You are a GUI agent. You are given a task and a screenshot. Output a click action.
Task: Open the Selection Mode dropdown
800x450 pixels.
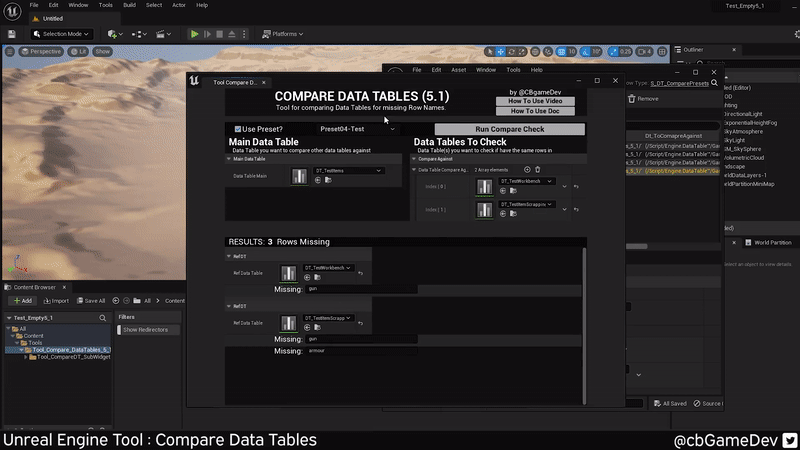click(x=65, y=34)
